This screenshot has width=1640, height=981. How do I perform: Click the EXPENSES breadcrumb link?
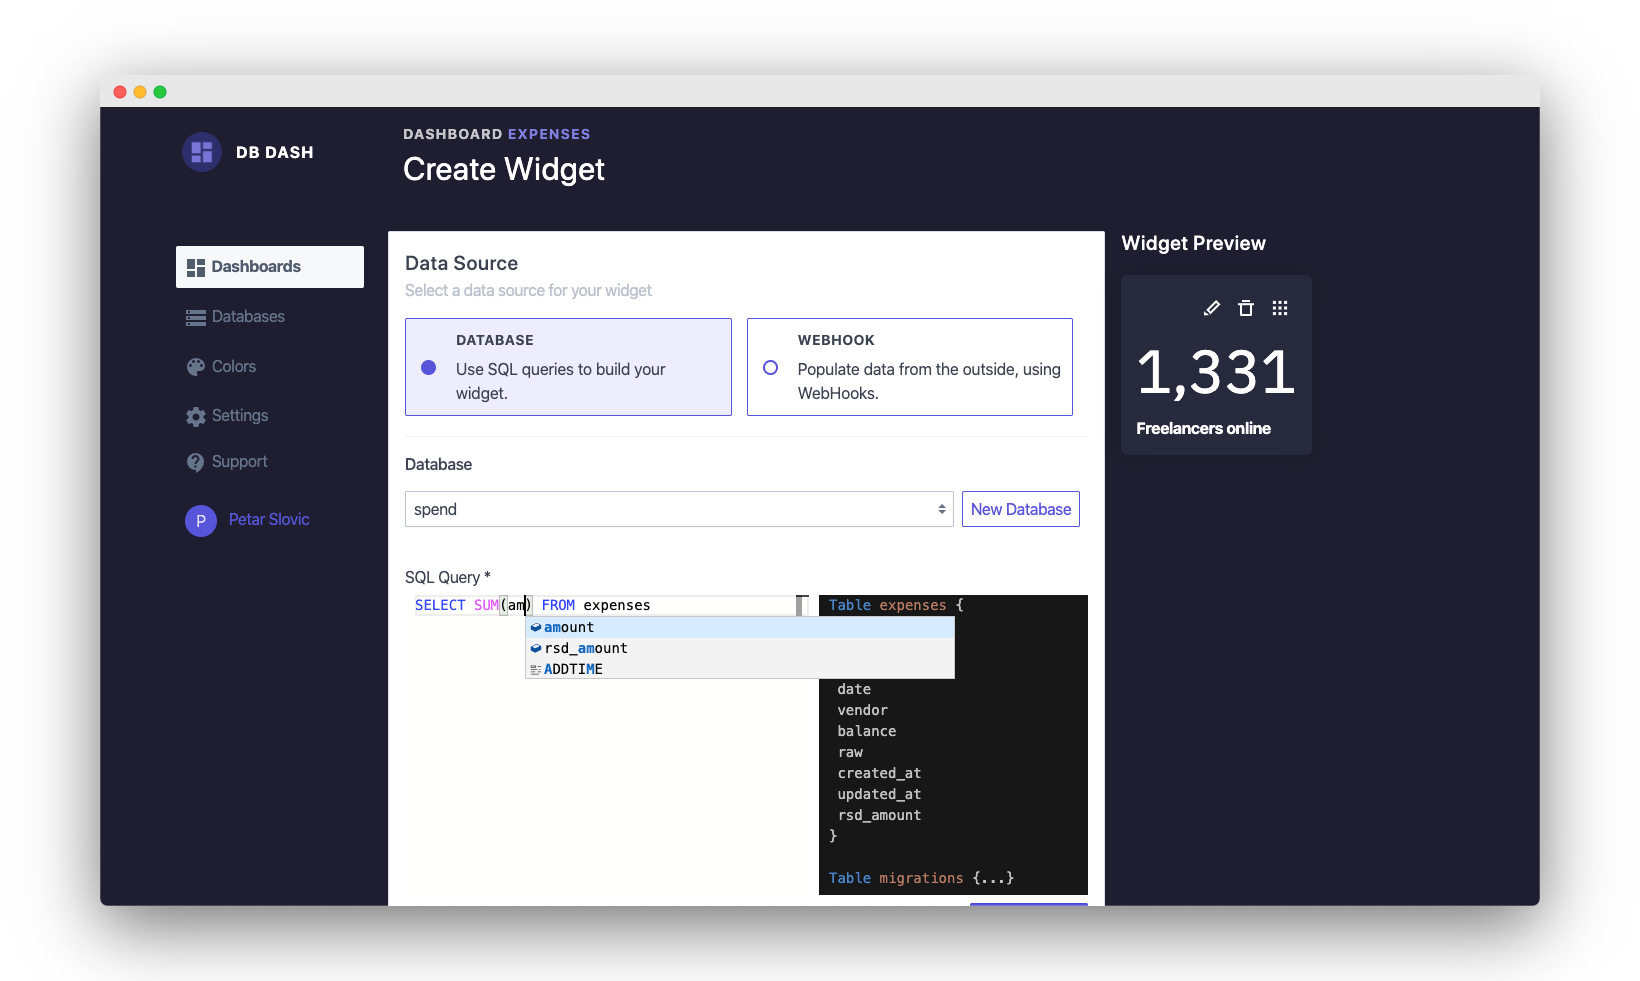click(x=549, y=134)
